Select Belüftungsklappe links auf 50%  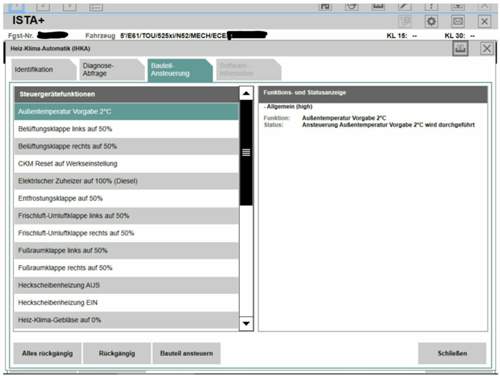pyautogui.click(x=126, y=129)
